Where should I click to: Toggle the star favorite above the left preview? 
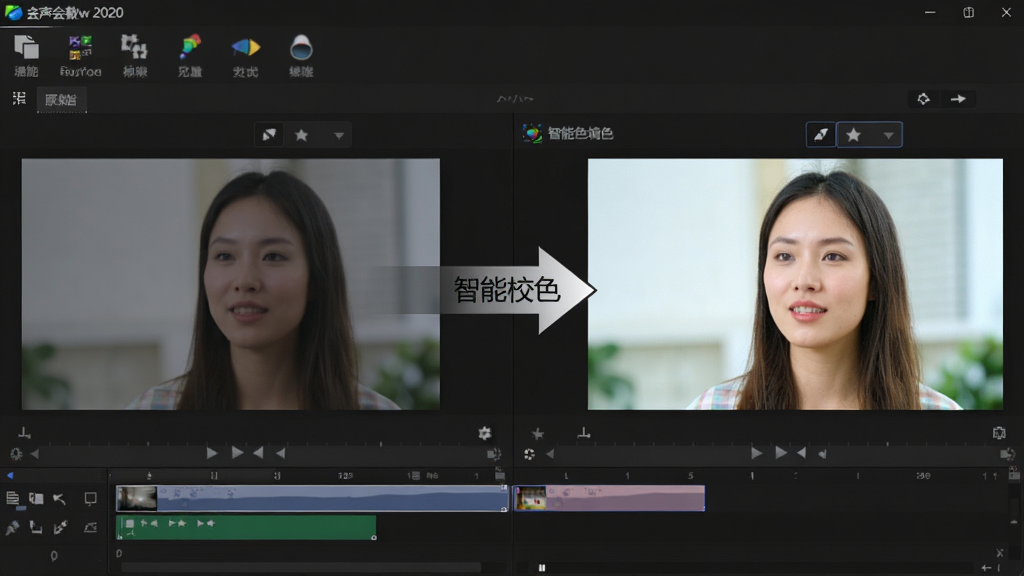tap(301, 135)
